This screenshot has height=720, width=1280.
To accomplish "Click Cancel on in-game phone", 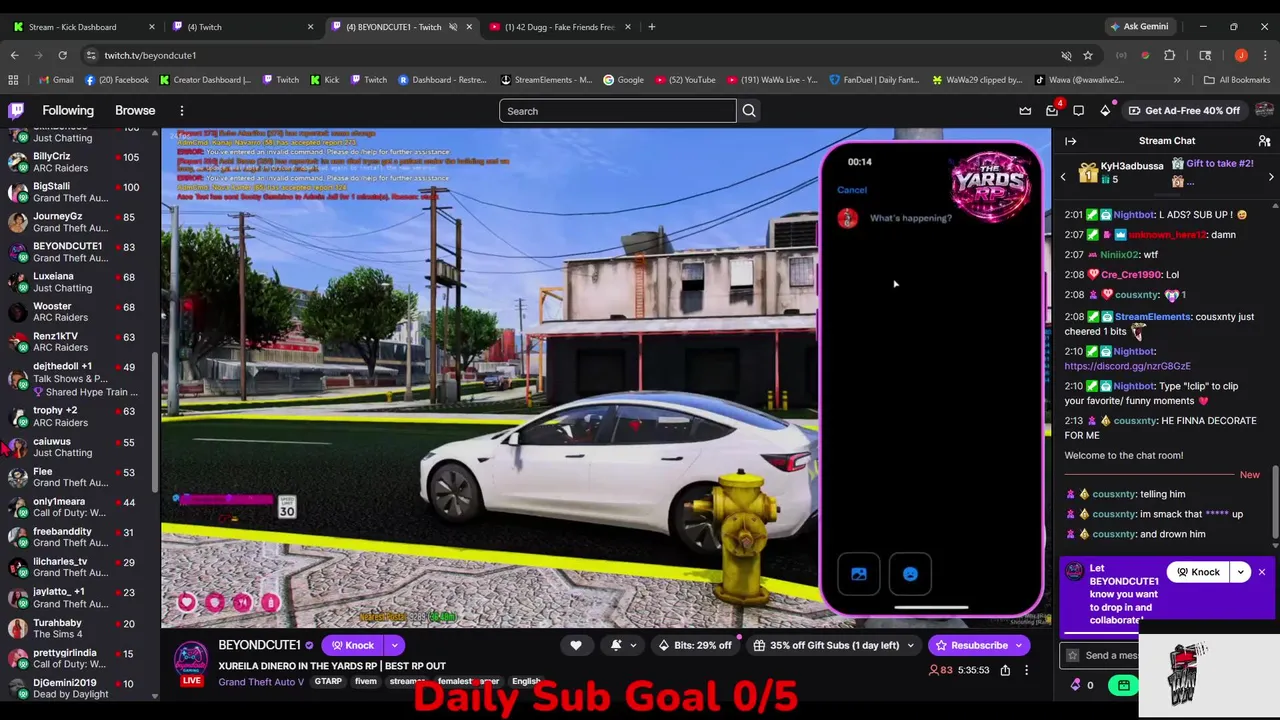I will (852, 190).
